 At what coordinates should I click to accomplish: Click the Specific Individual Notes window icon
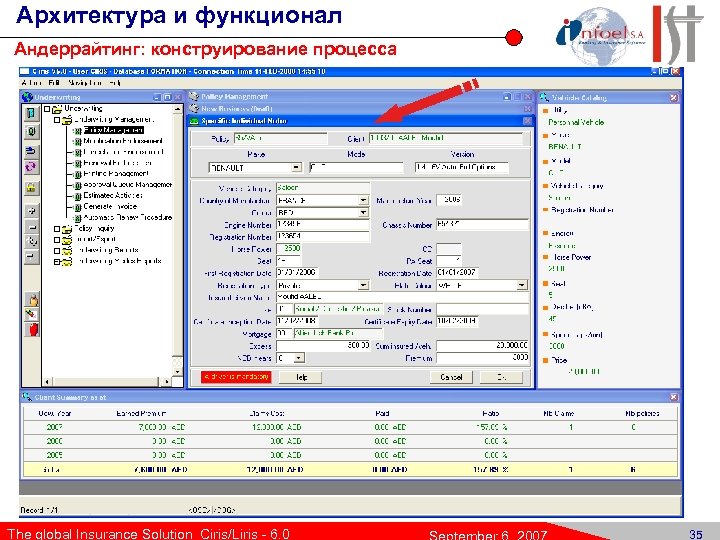click(x=194, y=121)
